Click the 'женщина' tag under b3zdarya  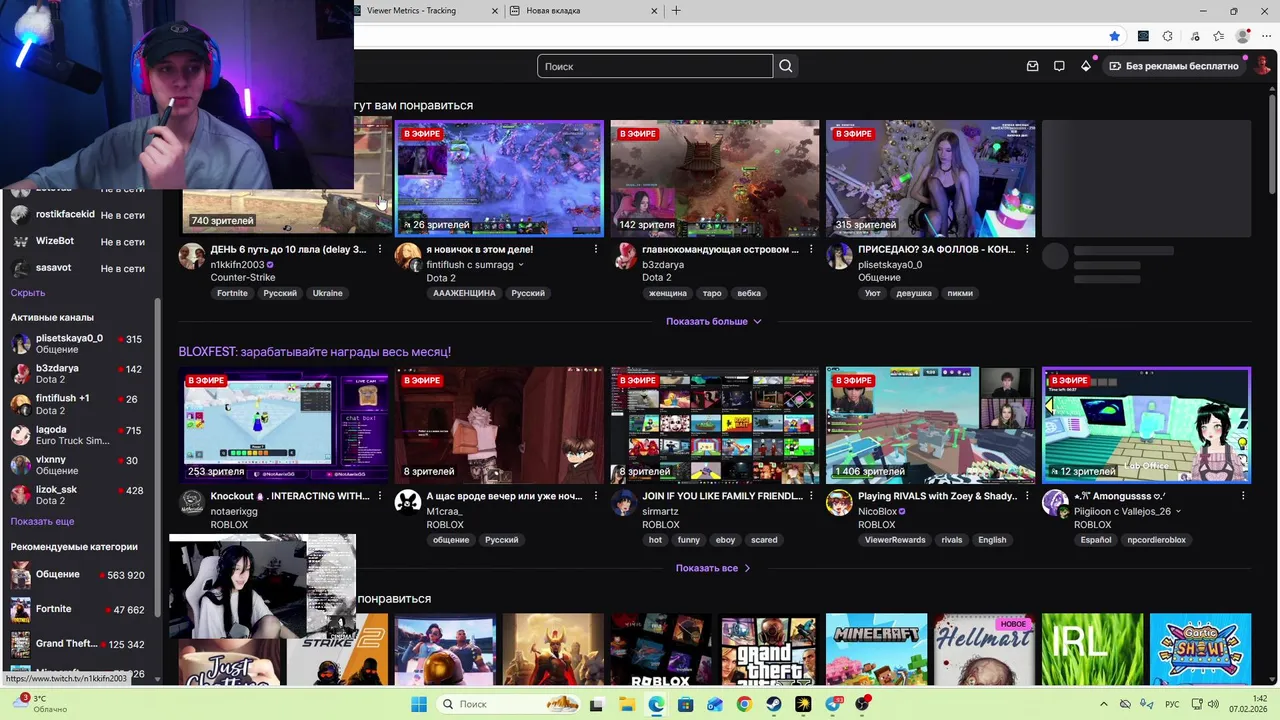coord(668,293)
